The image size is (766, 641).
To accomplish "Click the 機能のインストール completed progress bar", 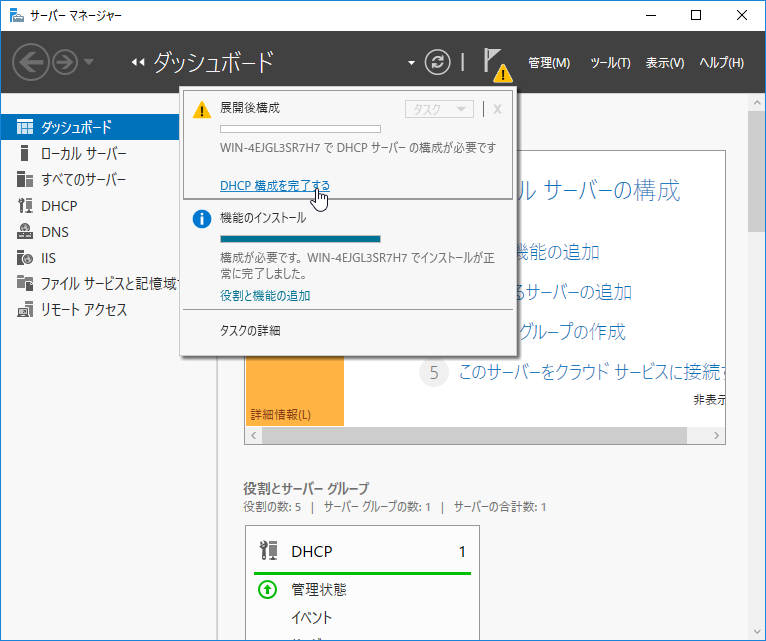I will (300, 239).
